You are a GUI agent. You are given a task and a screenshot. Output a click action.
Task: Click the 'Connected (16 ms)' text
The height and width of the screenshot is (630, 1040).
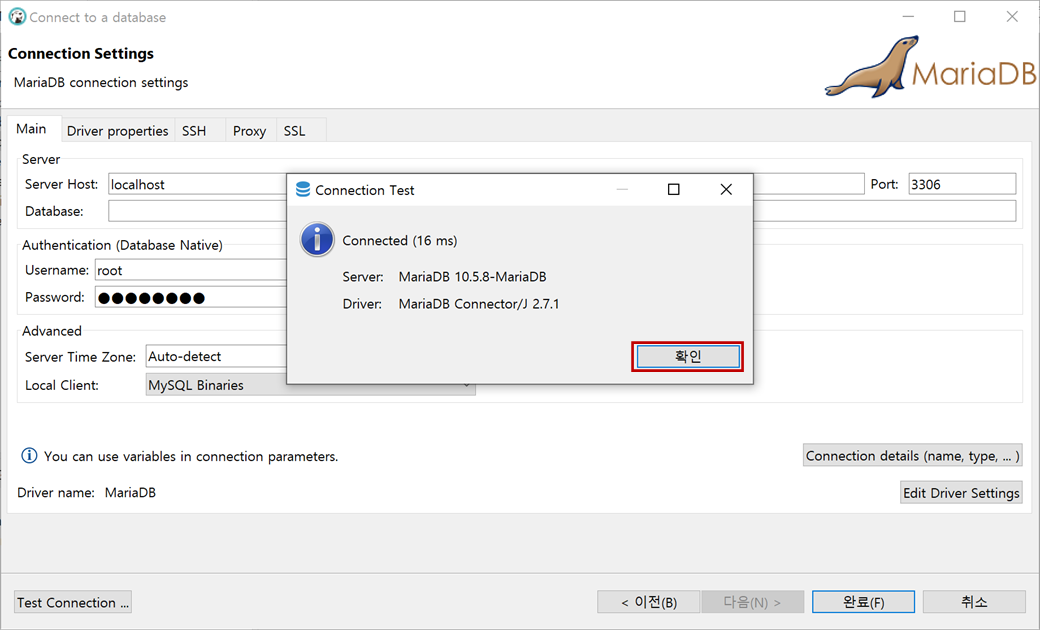(x=399, y=241)
